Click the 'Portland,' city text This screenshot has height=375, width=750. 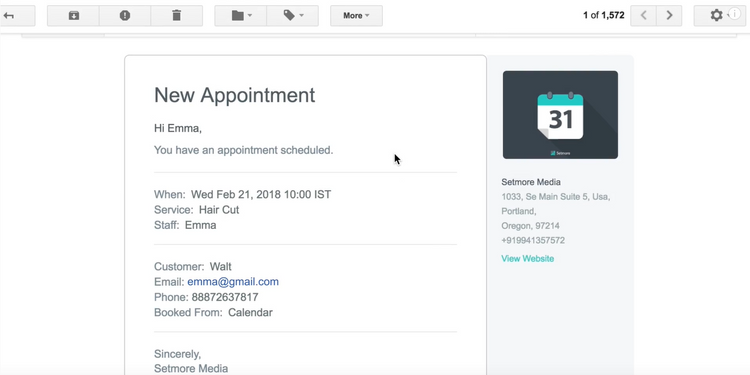pos(519,211)
